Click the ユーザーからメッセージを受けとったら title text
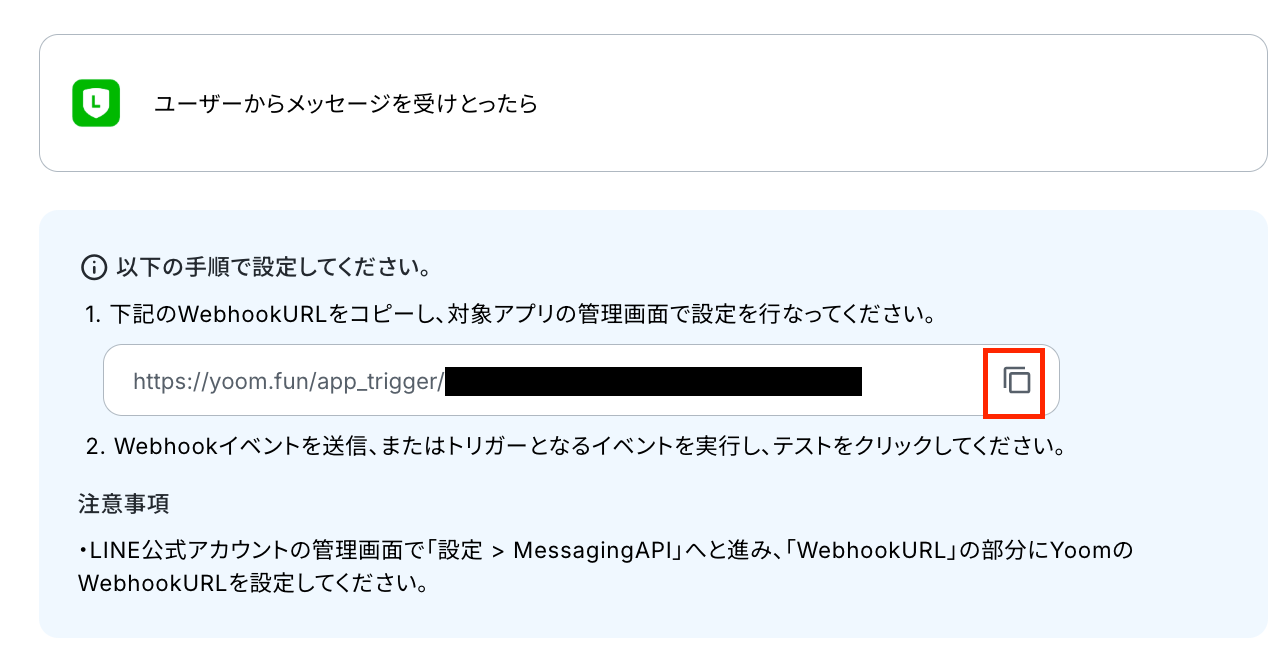This screenshot has width=1288, height=648. 346,104
